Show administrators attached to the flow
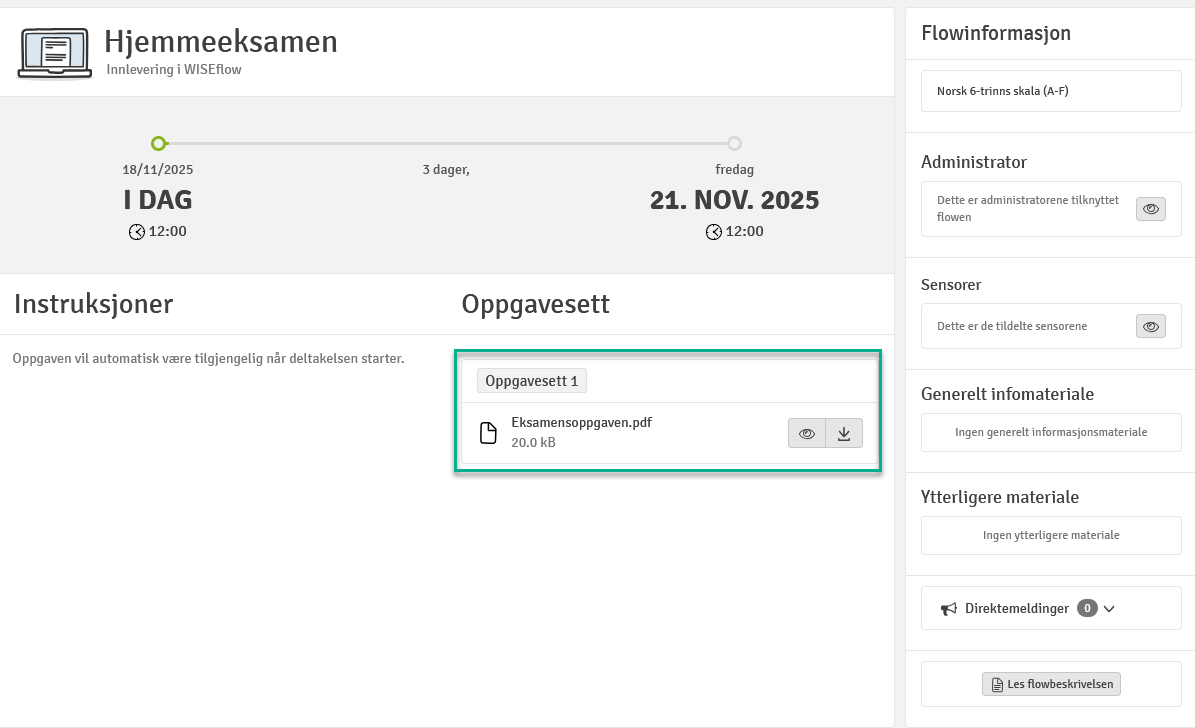 coord(1150,209)
